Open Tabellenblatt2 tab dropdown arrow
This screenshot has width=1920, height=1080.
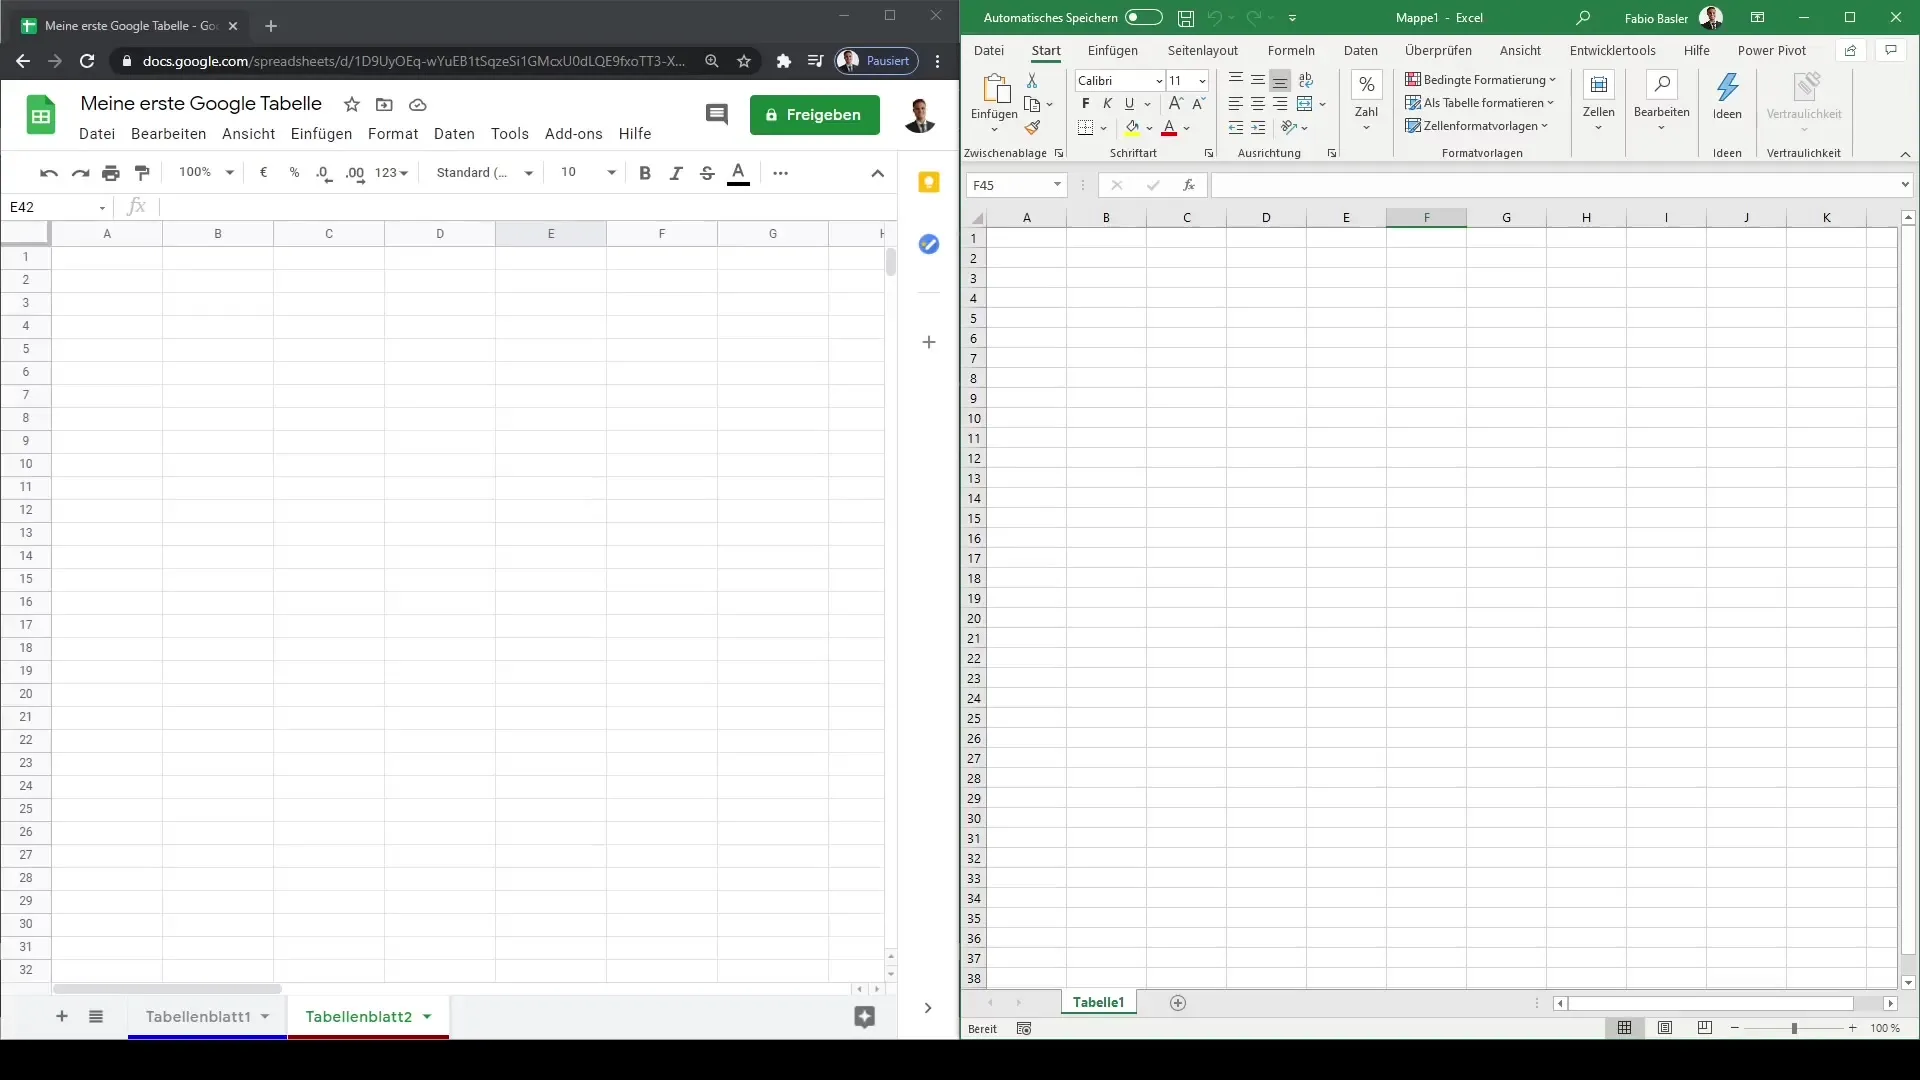click(x=427, y=1017)
